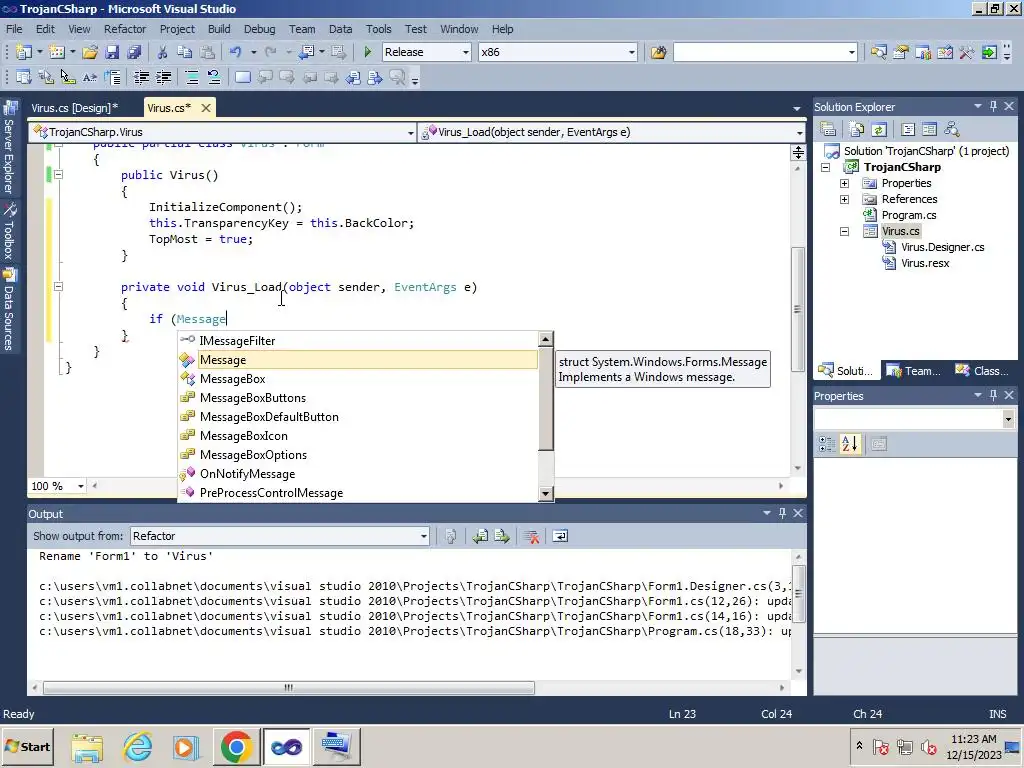Open Google Chrome from the taskbar
Image resolution: width=1024 pixels, height=768 pixels.
point(236,746)
